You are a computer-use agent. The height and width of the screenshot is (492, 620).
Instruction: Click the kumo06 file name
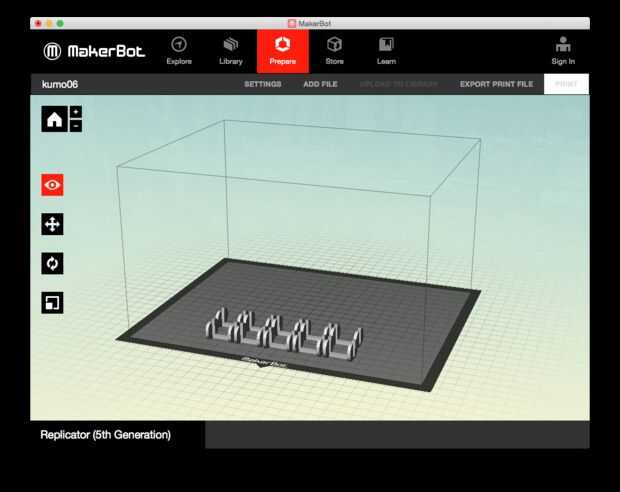point(60,84)
